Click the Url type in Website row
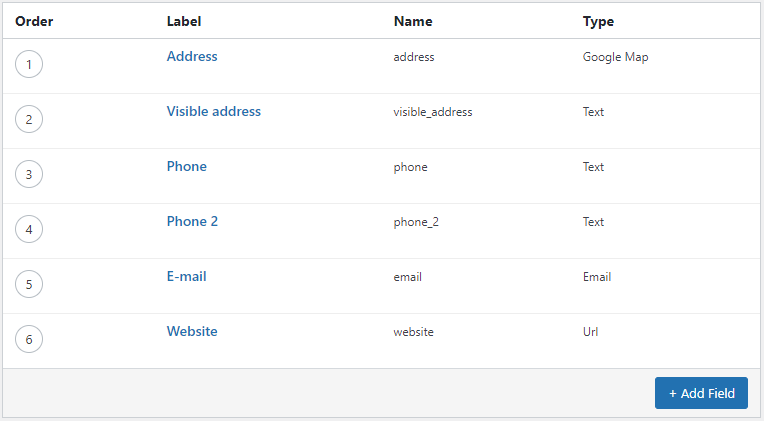This screenshot has width=764, height=421. (590, 332)
